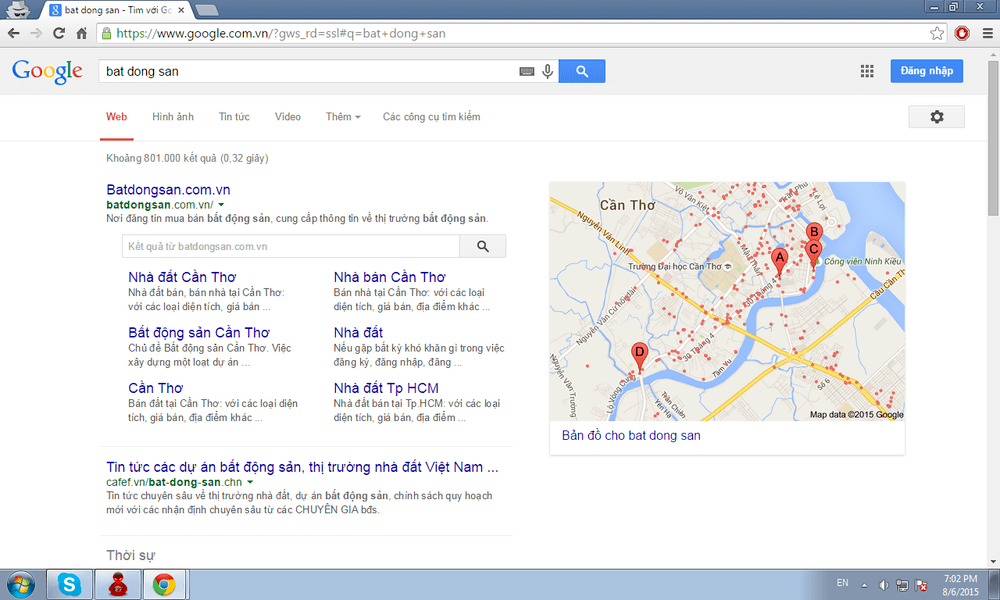Open Các công cụ tìm kiếm

pyautogui.click(x=431, y=117)
